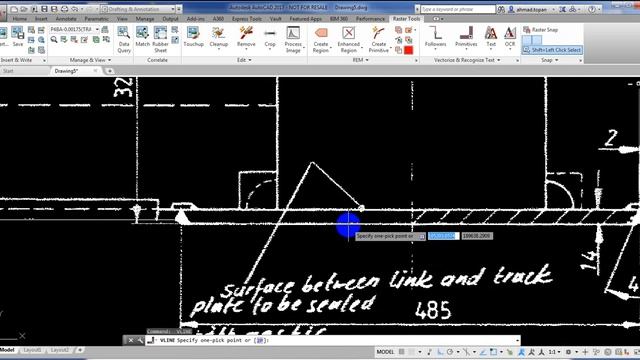640x360 pixels.
Task: Click the Crop tool icon
Action: (x=270, y=33)
